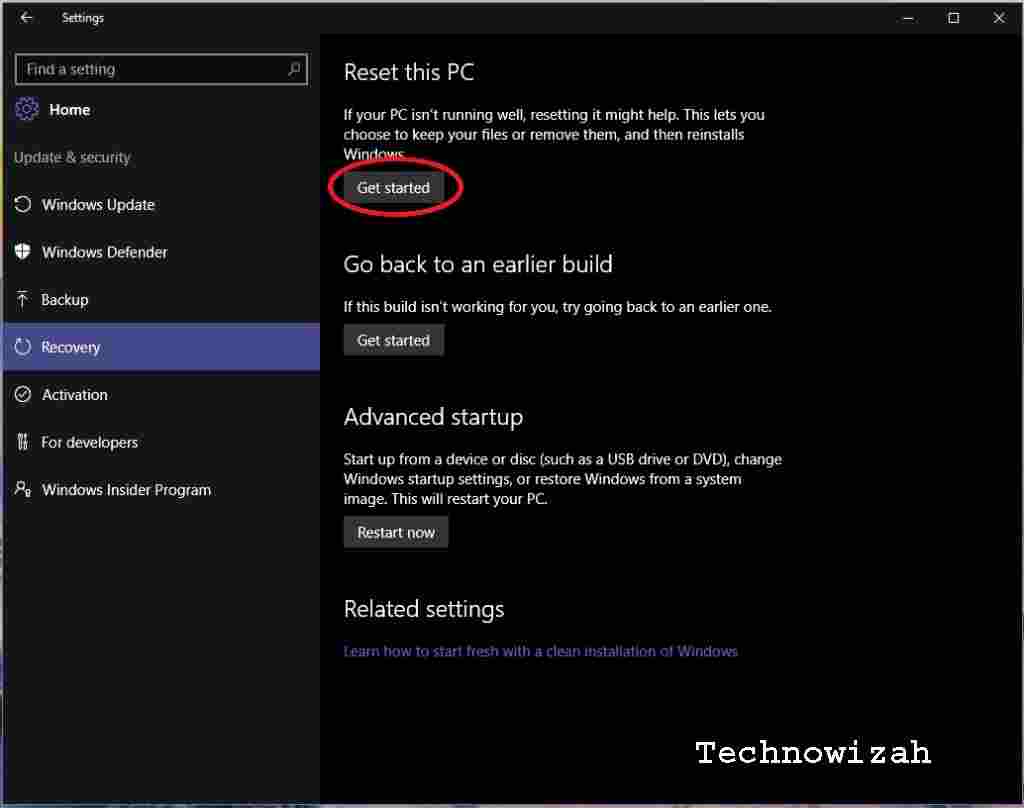
Task: Hit the Restart now button
Action: click(x=396, y=532)
